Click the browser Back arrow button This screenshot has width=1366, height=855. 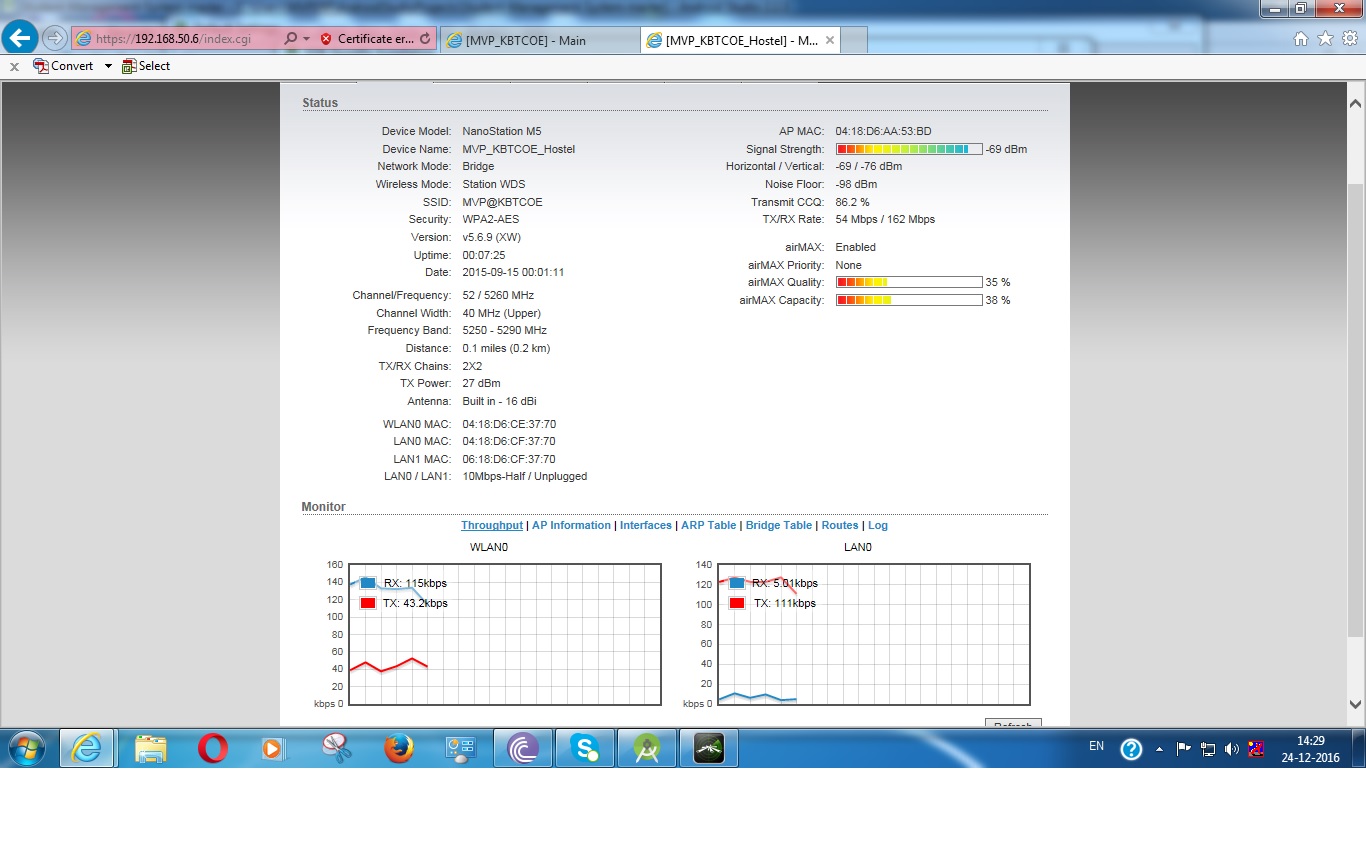(x=21, y=39)
